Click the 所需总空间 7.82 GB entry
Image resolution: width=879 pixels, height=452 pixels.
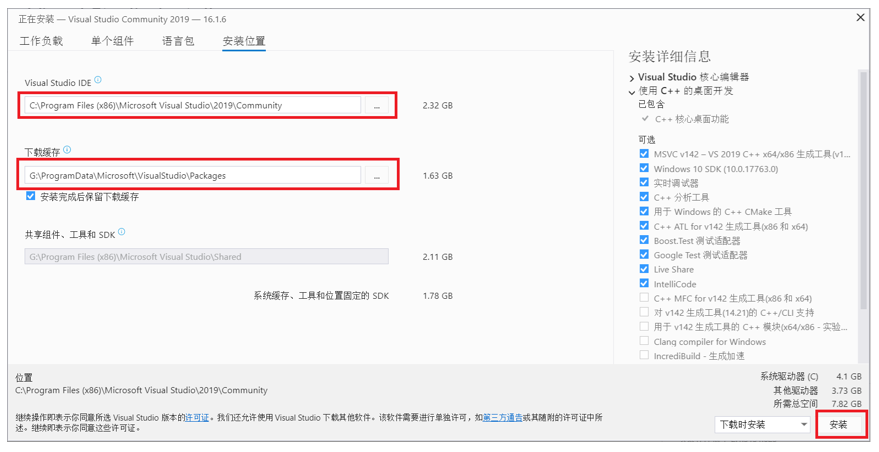(817, 404)
